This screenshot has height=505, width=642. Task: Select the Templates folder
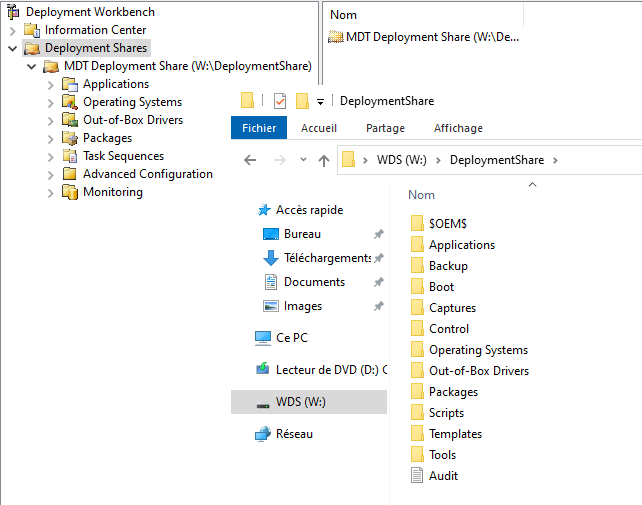pos(446,434)
